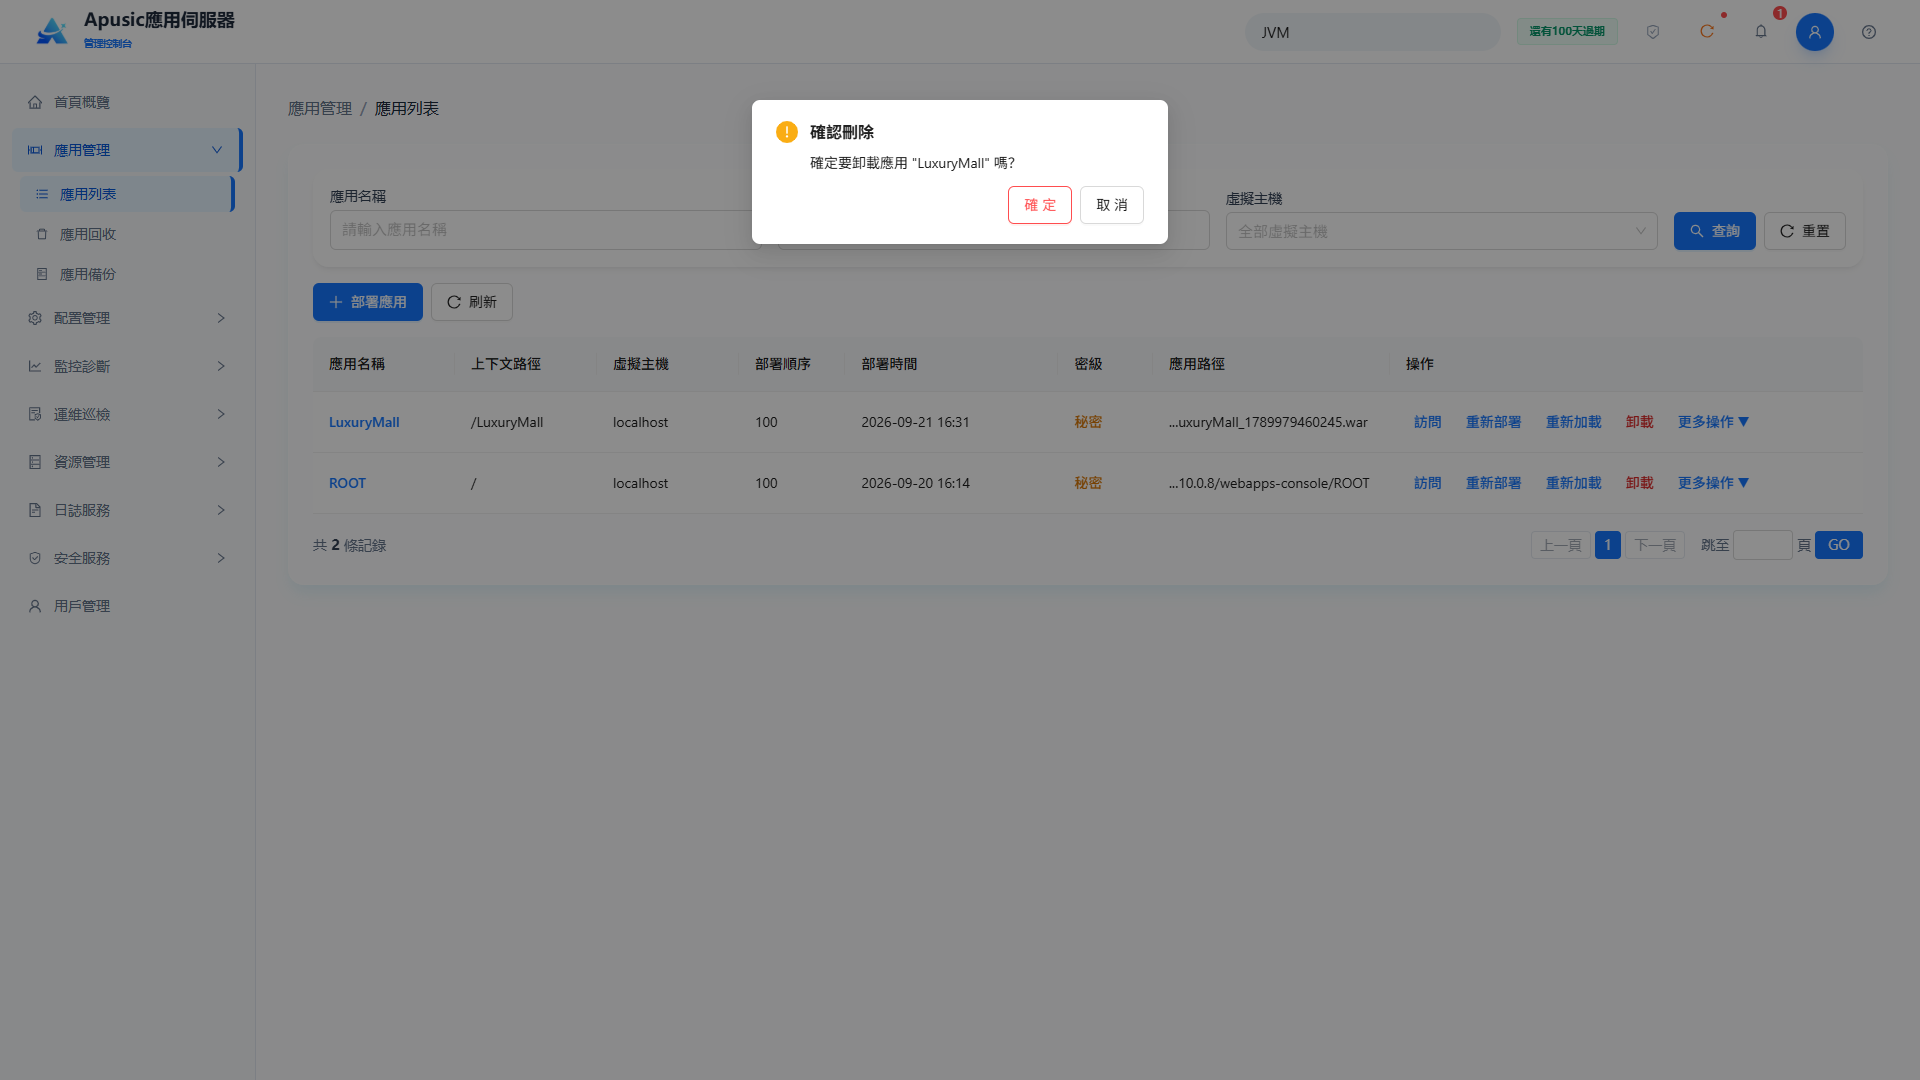Click the LuxuryMall application link
The height and width of the screenshot is (1080, 1920).
(x=364, y=422)
